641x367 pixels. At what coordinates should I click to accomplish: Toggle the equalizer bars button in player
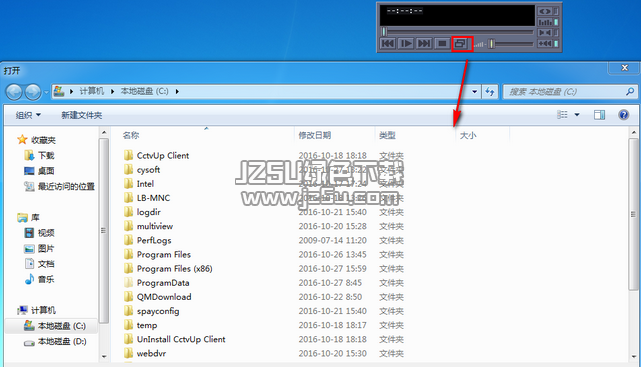coord(547,22)
